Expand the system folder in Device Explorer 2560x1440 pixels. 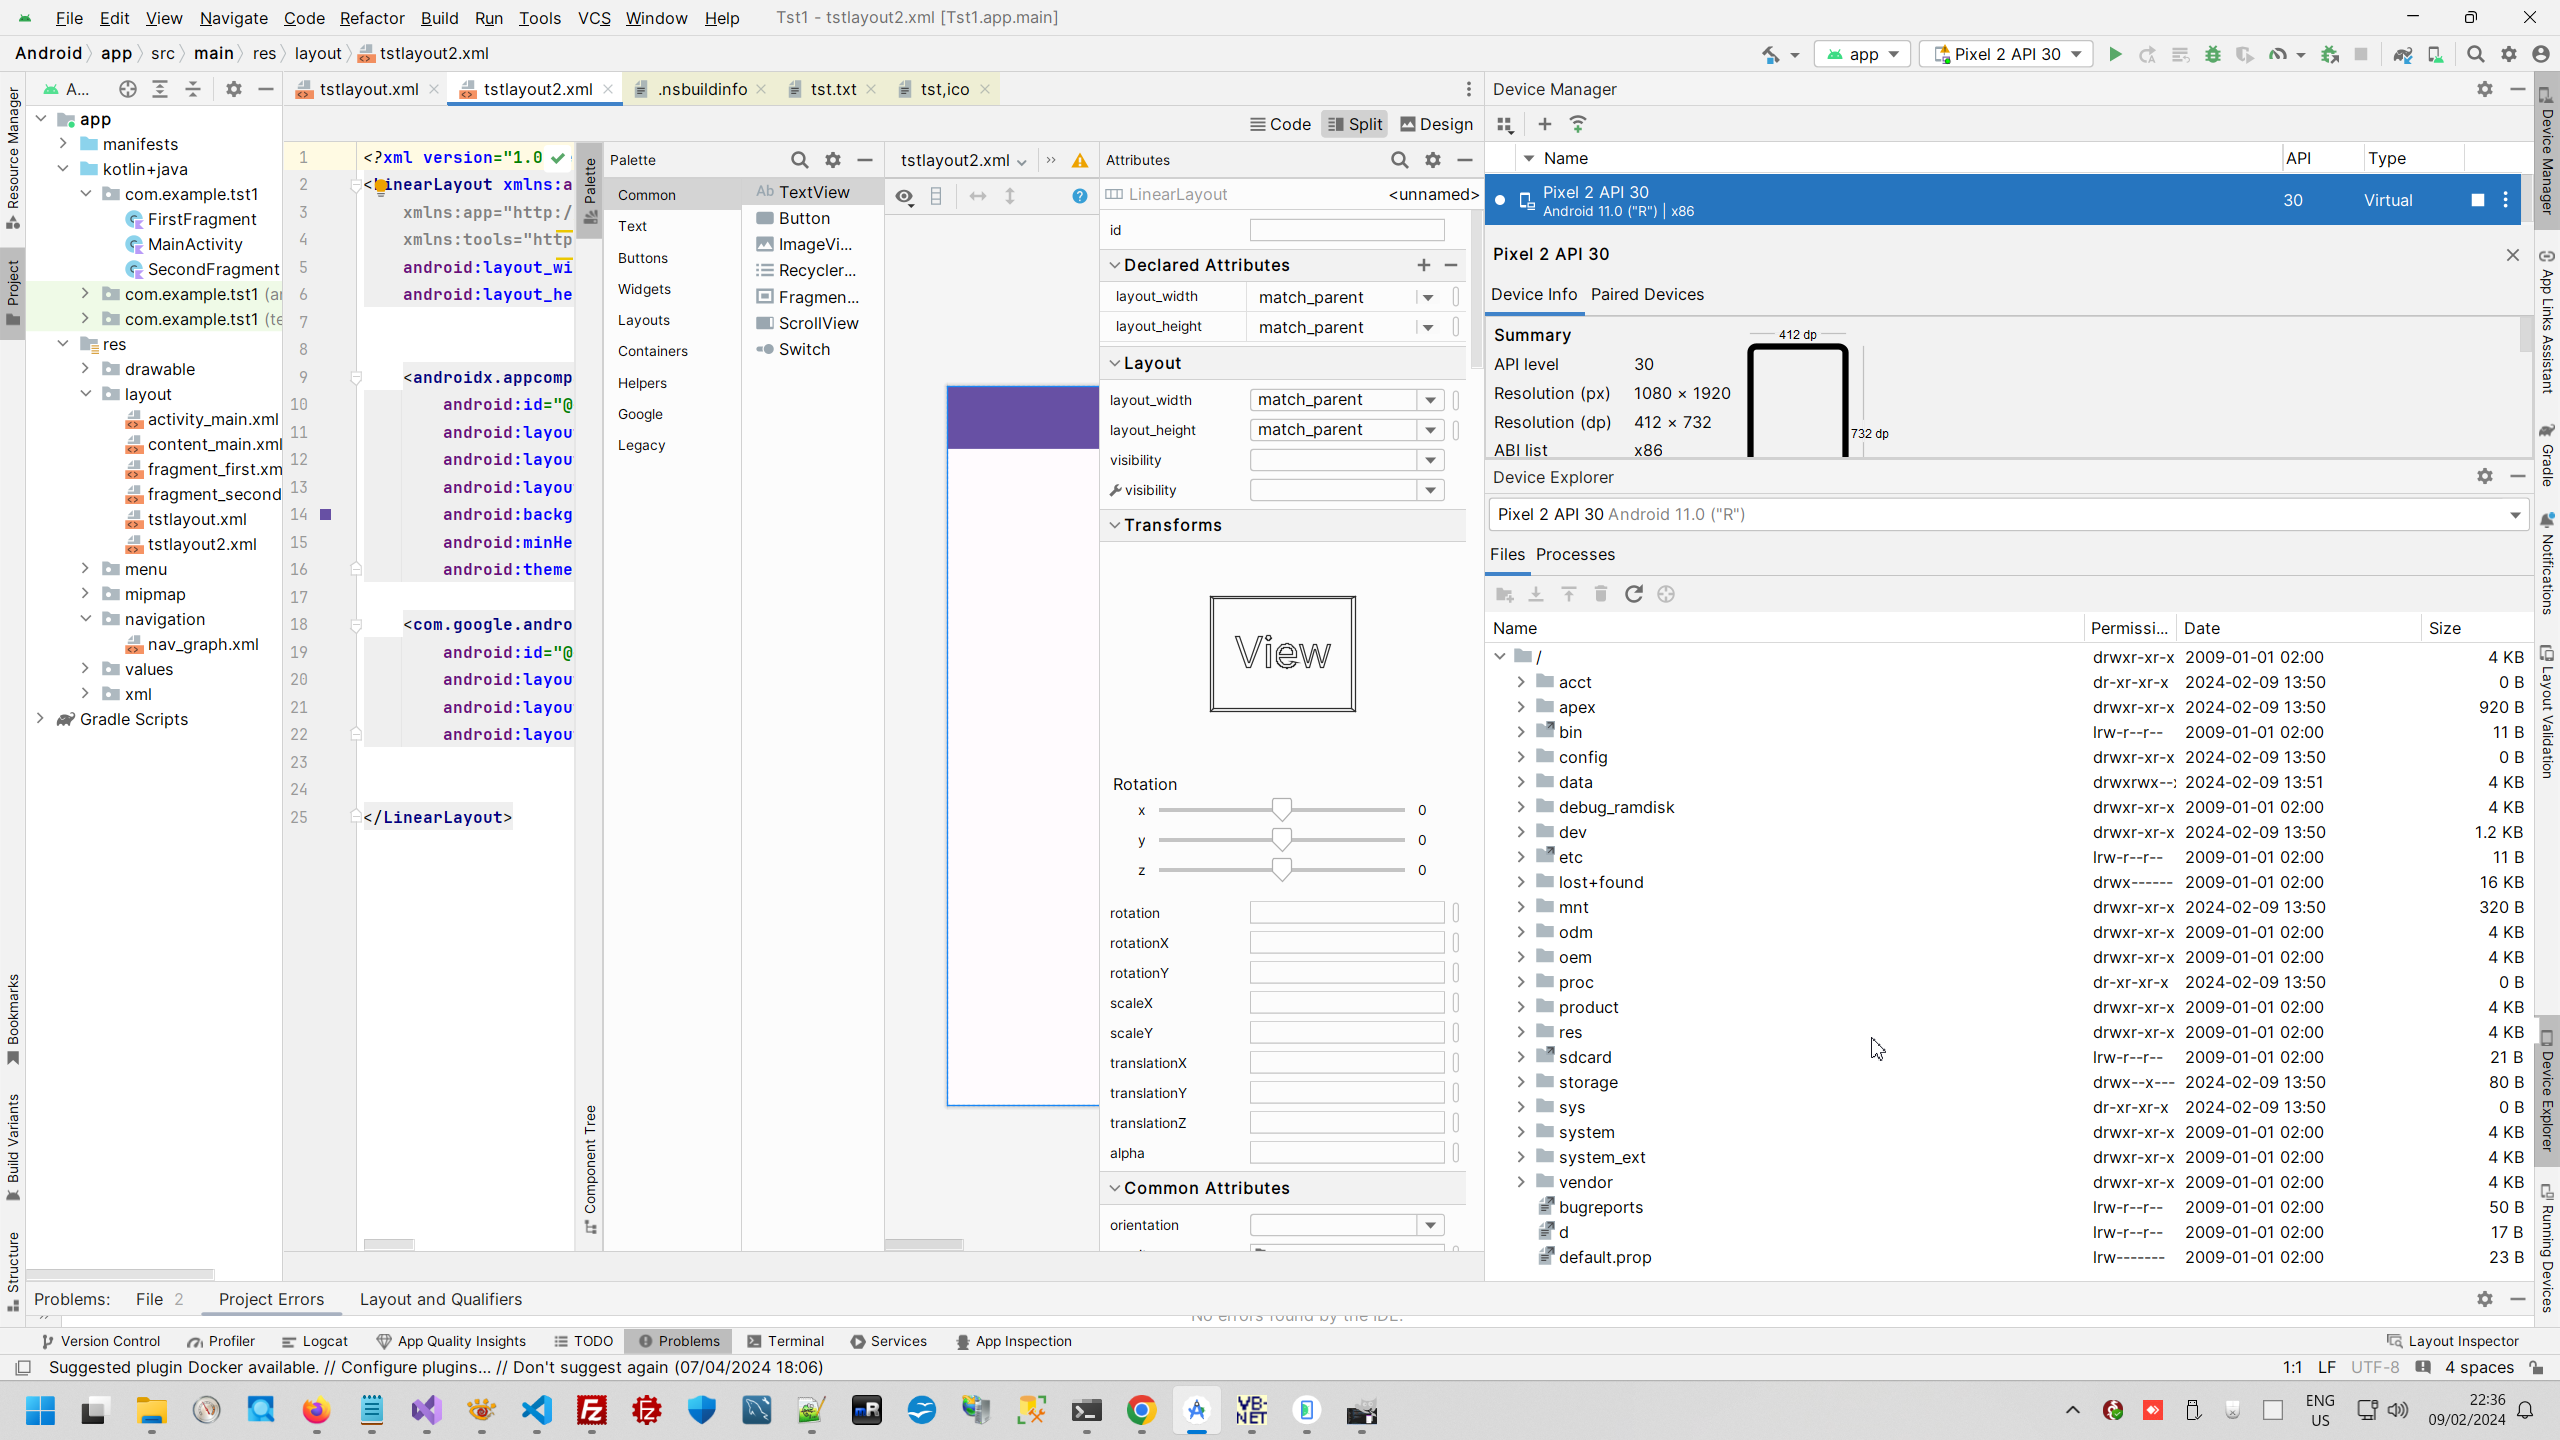[1522, 1132]
